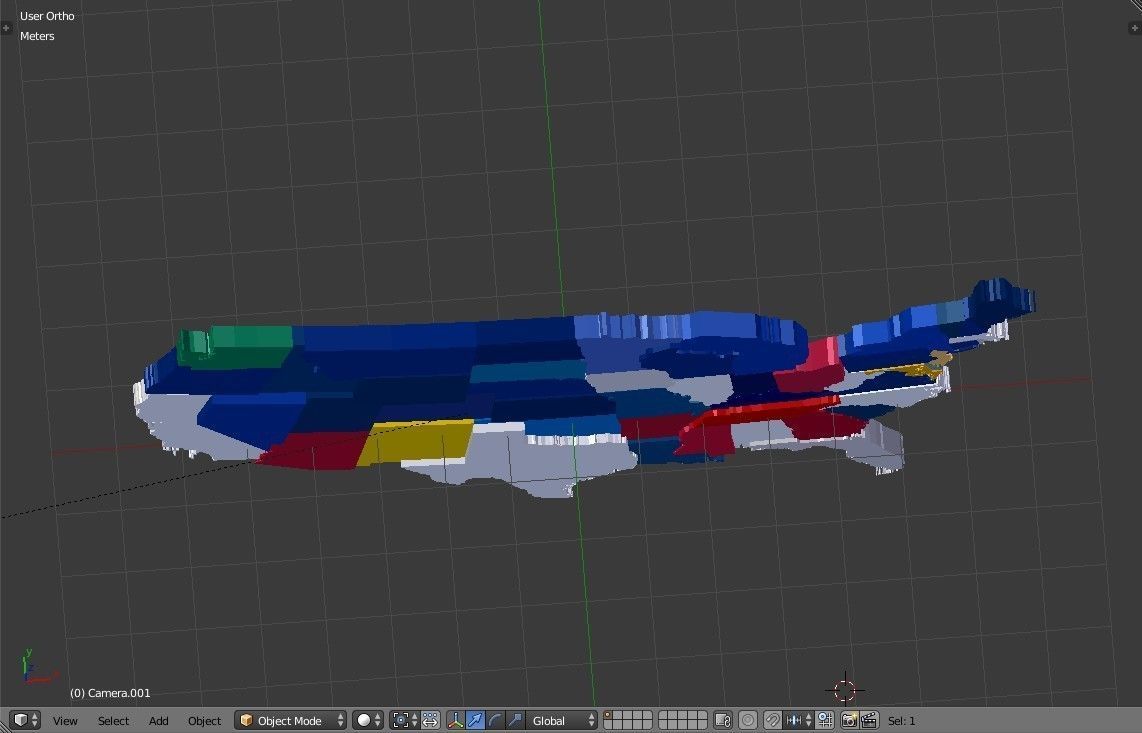
Task: Open the Object Mode dropdown
Action: (x=291, y=720)
